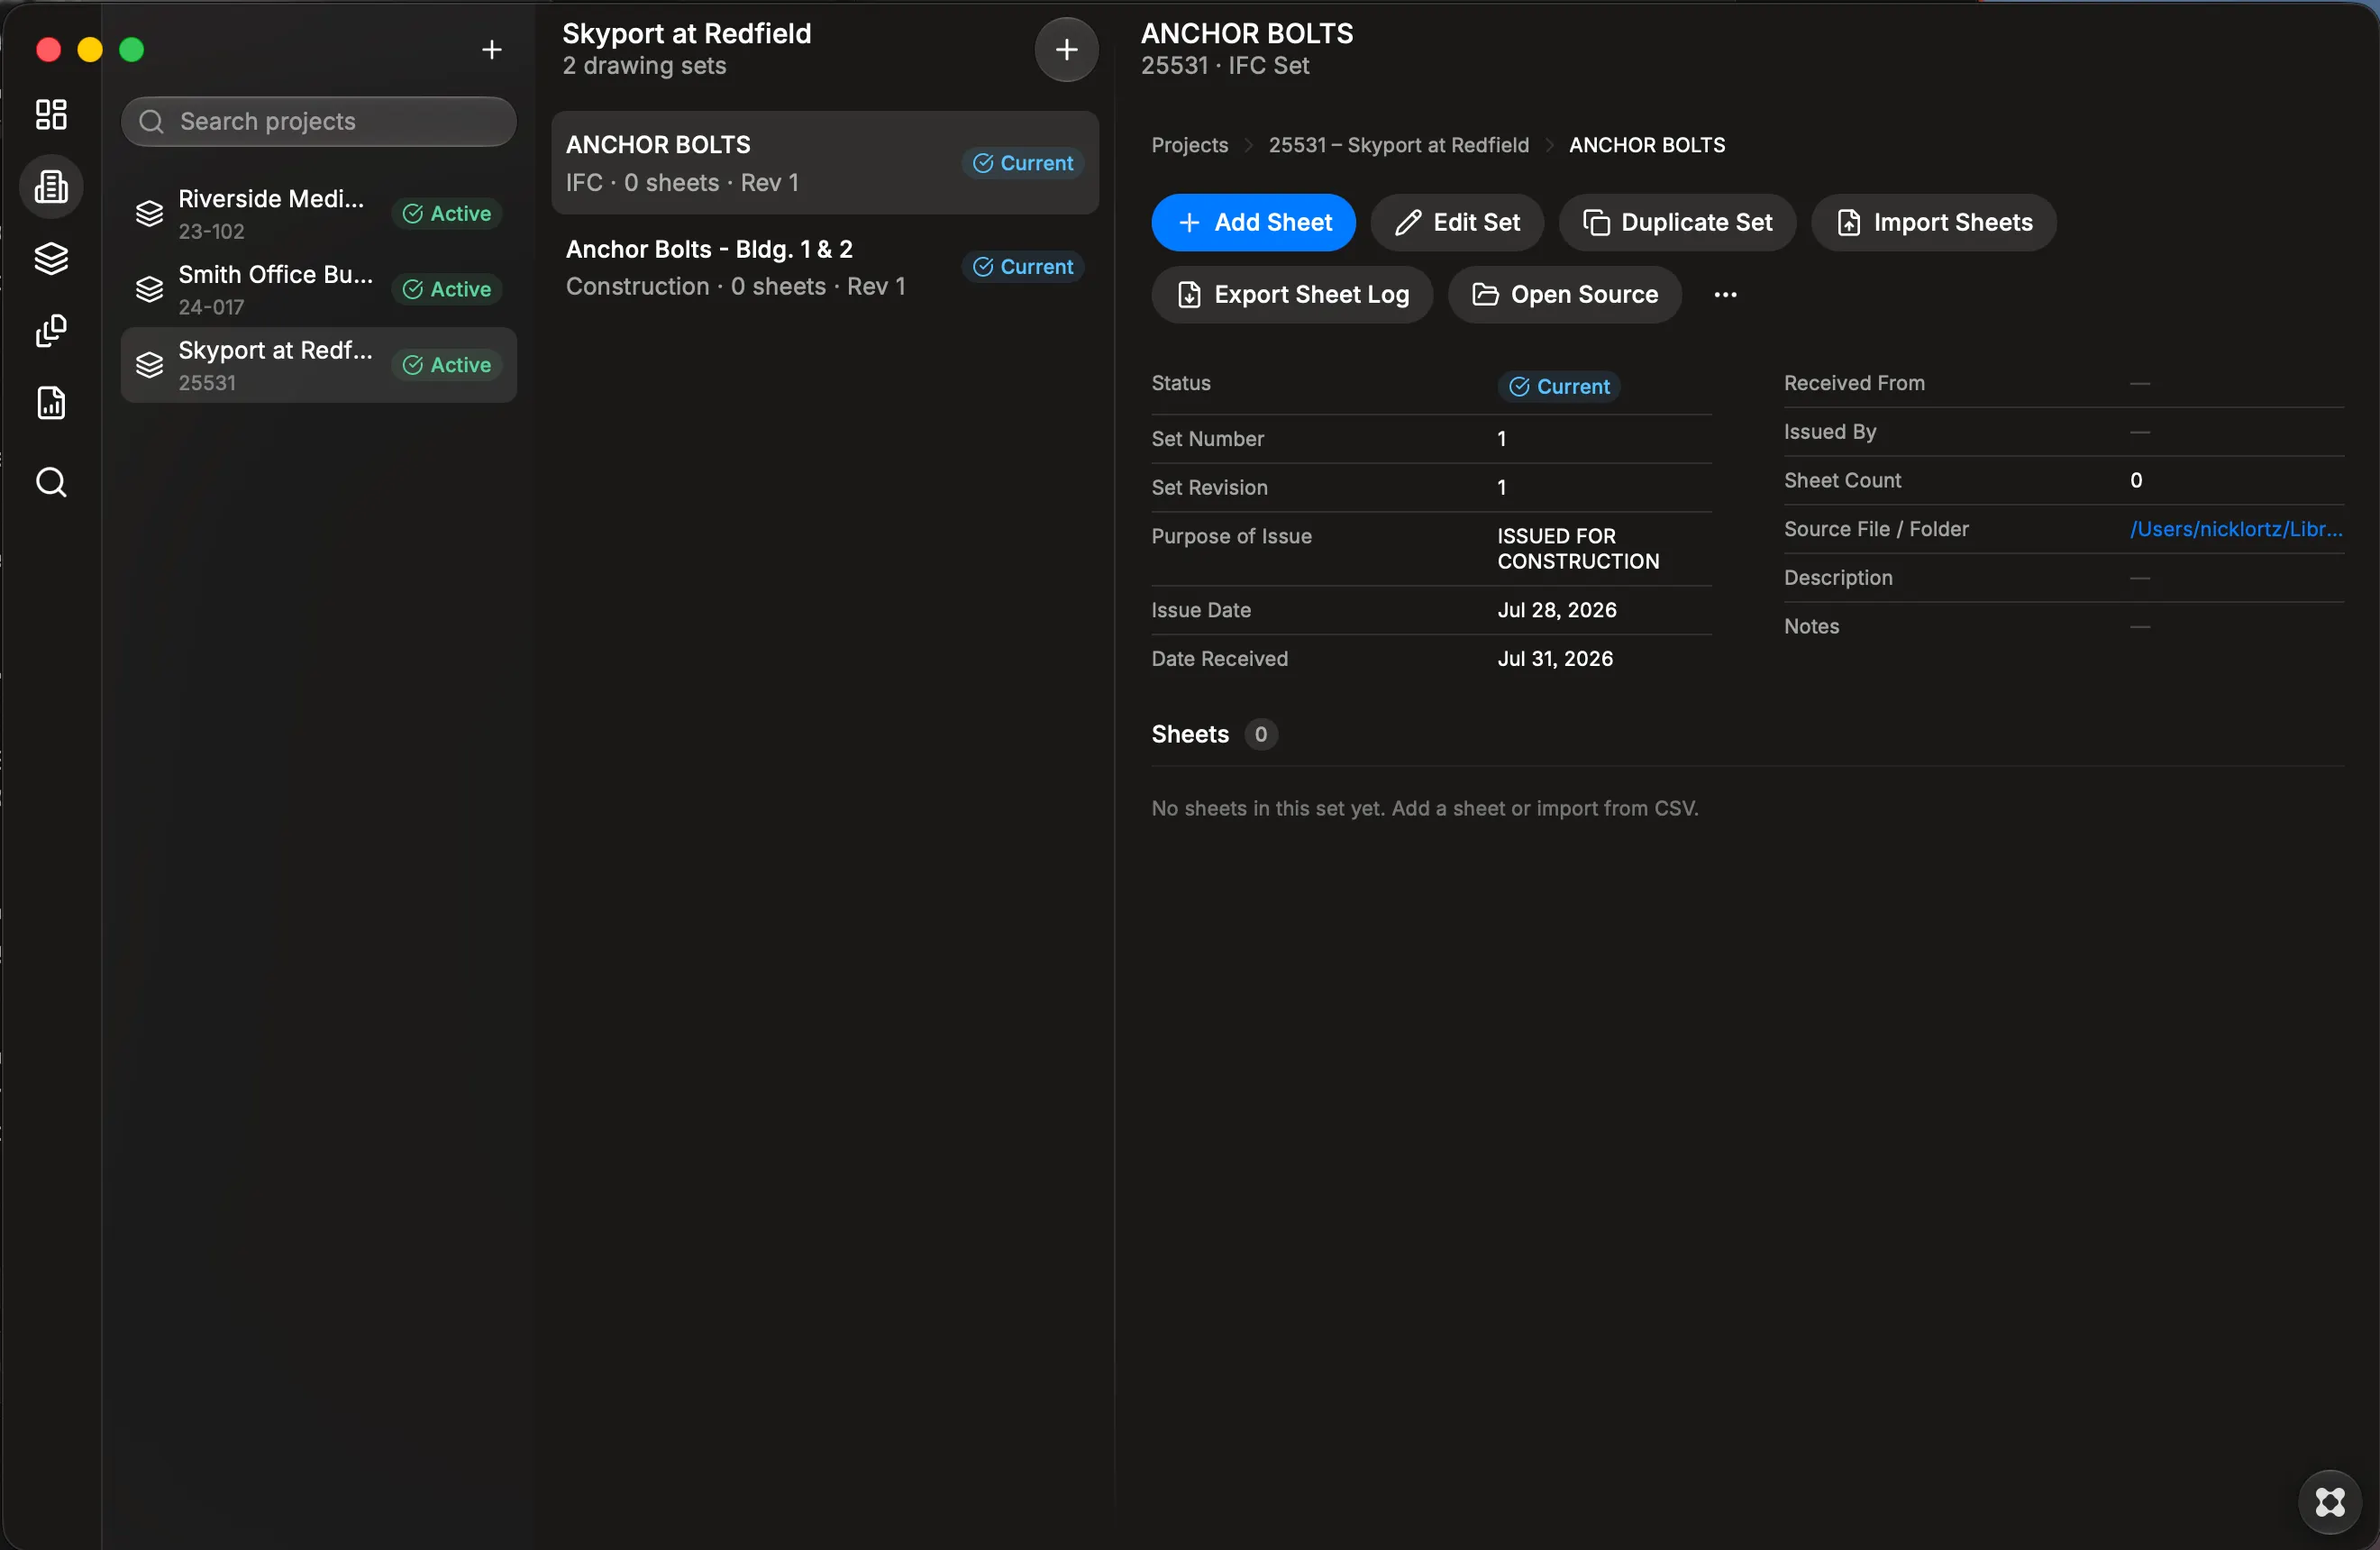Select the Riverside Medi... project row
This screenshot has height=1550, width=2380.
318,214
